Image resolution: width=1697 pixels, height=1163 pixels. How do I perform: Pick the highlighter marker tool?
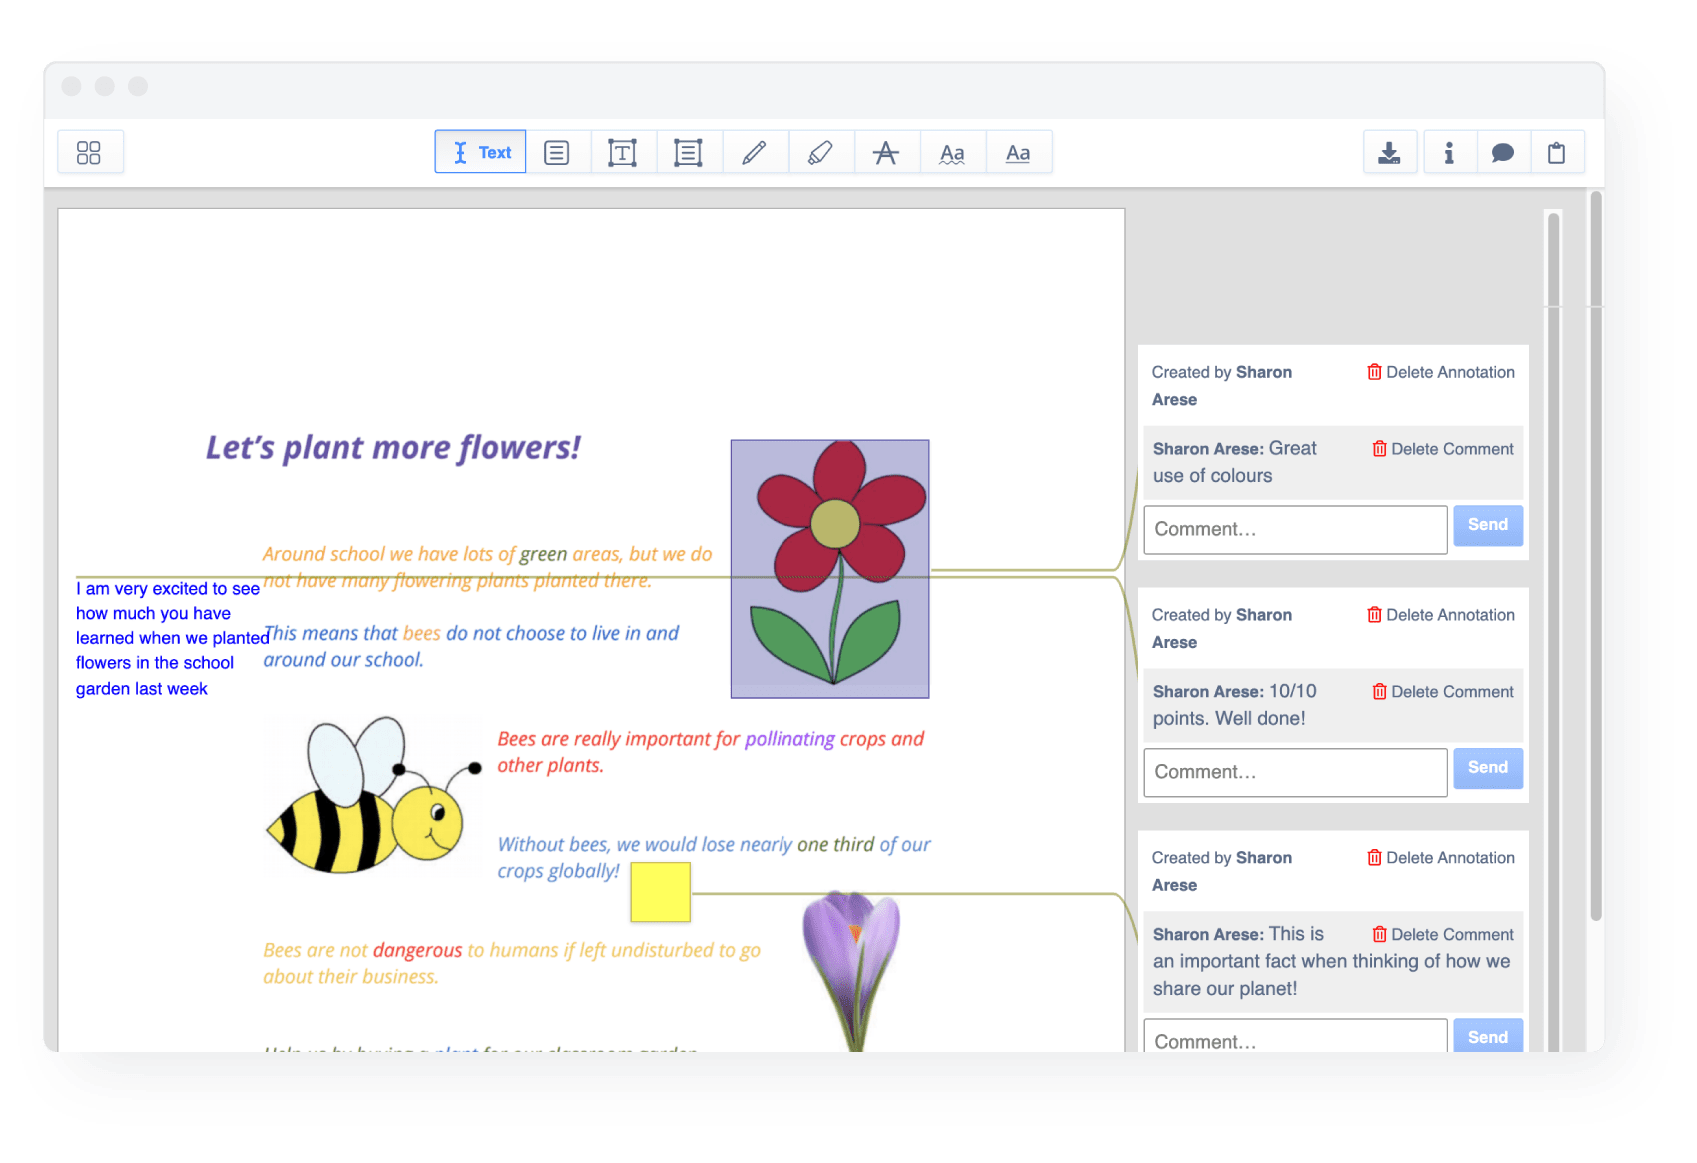[820, 152]
